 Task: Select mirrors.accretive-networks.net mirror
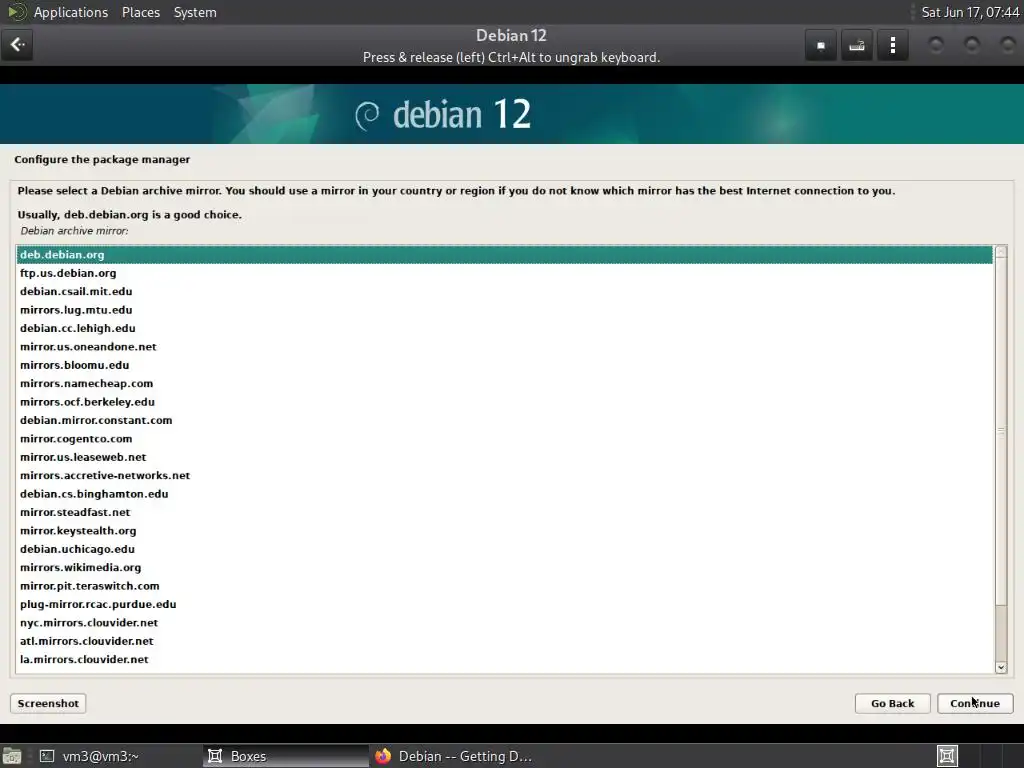tap(504, 475)
